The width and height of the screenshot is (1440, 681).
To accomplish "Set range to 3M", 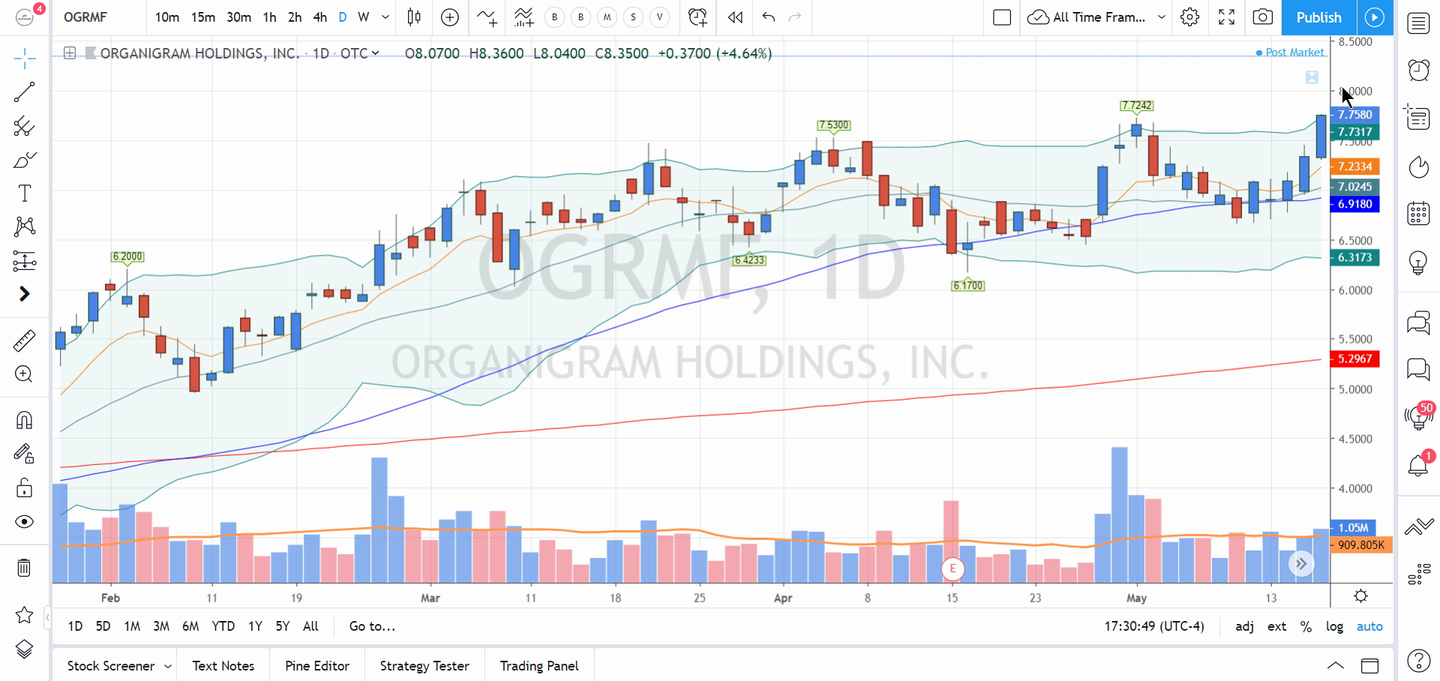I will click(161, 626).
